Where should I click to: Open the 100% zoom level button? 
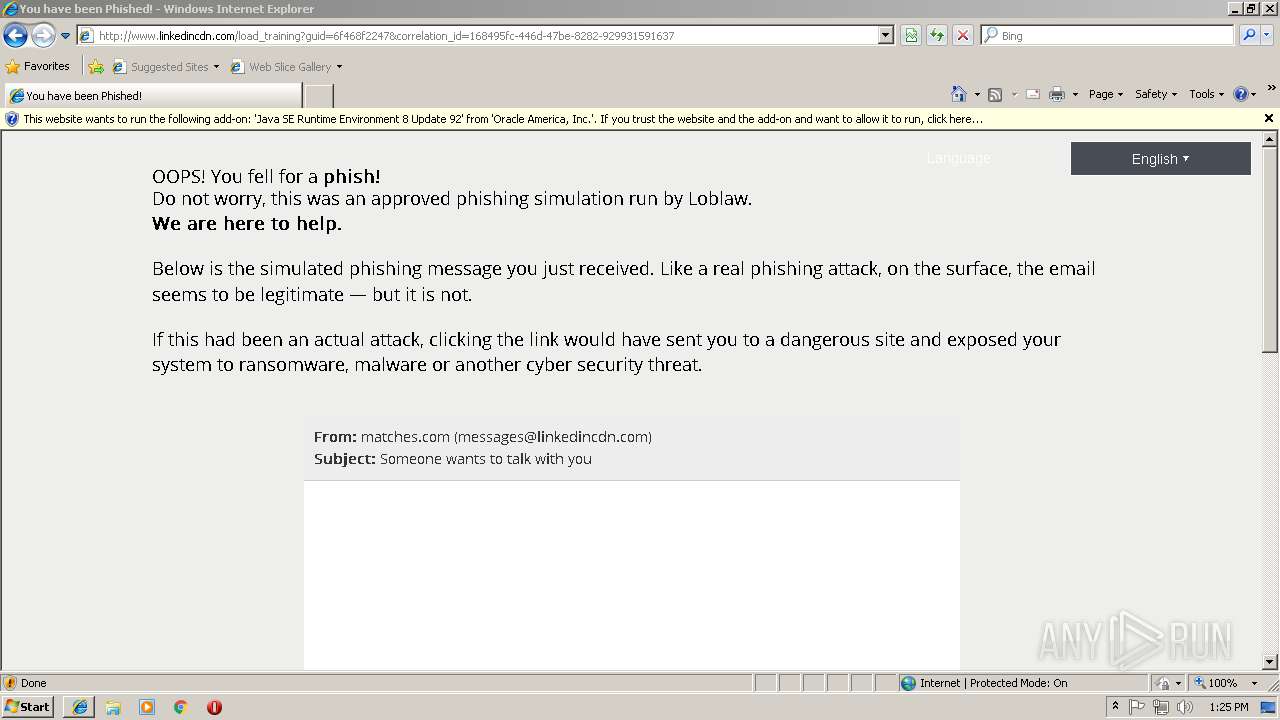pos(1216,683)
